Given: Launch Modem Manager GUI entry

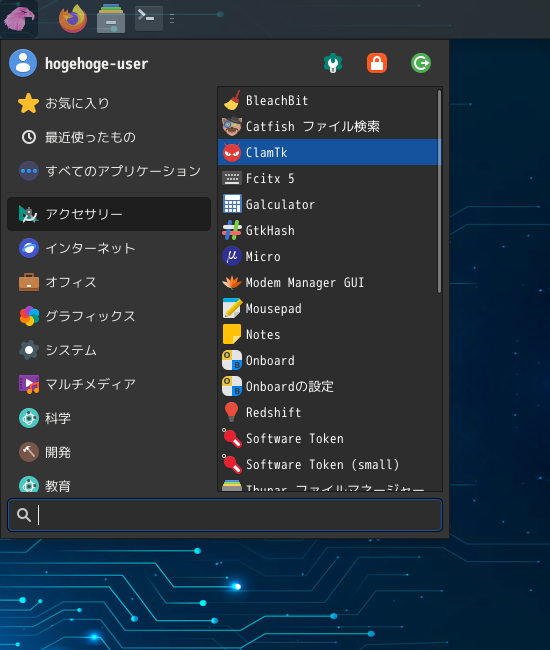Looking at the screenshot, I should point(327,282).
